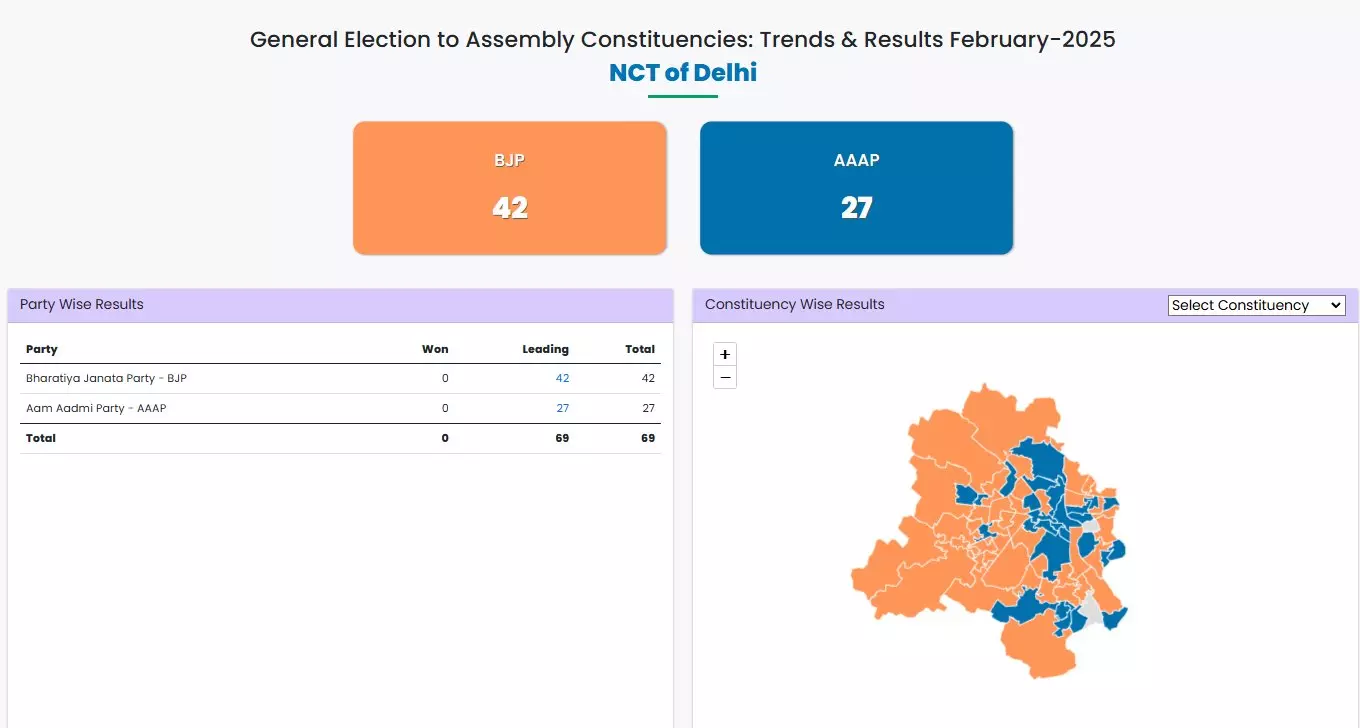Click the map zoom in plus button
This screenshot has height=728, width=1360.
coord(725,354)
